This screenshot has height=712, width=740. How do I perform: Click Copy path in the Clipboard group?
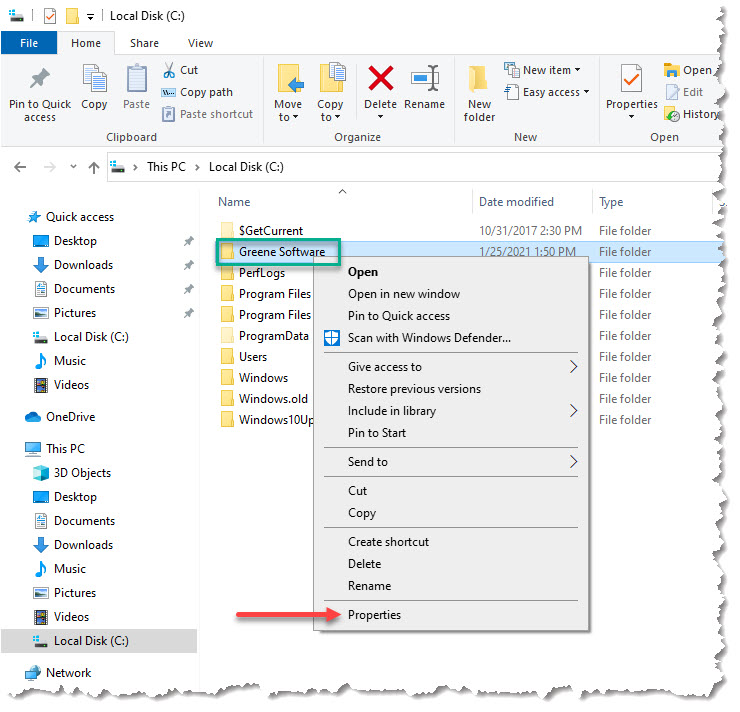pyautogui.click(x=206, y=92)
